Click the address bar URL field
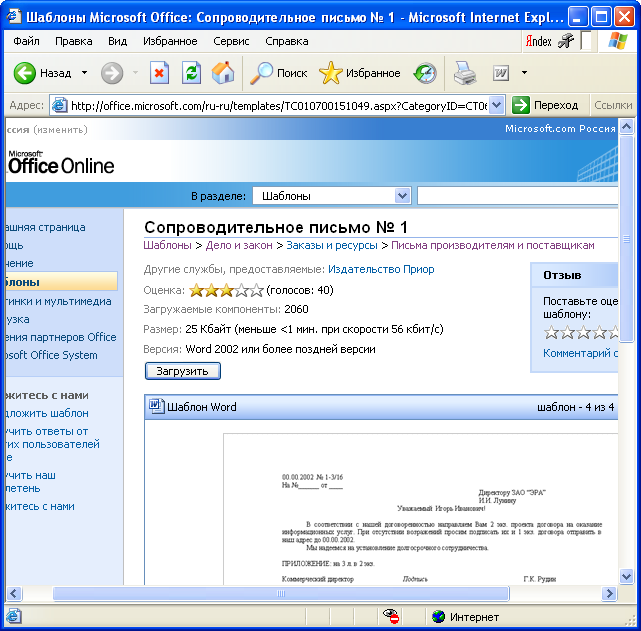The height and width of the screenshot is (631, 641). [x=279, y=106]
